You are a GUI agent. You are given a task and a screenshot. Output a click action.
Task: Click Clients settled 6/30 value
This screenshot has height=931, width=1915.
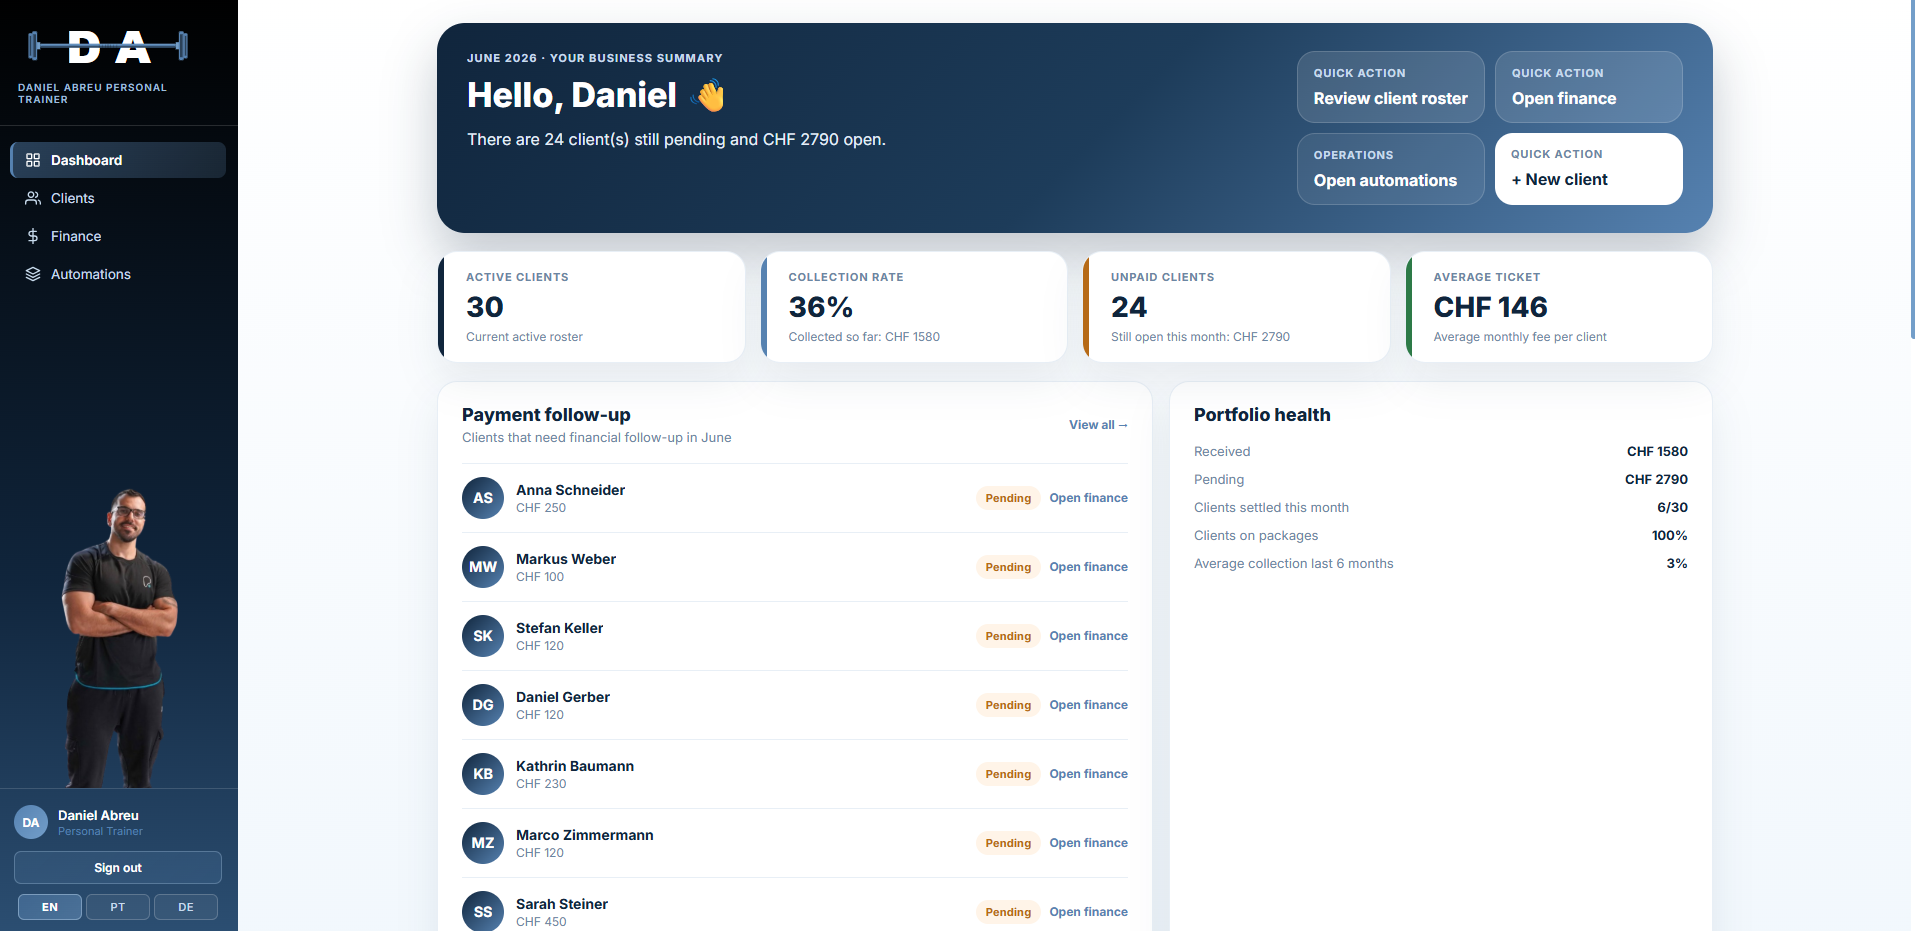coord(1672,507)
